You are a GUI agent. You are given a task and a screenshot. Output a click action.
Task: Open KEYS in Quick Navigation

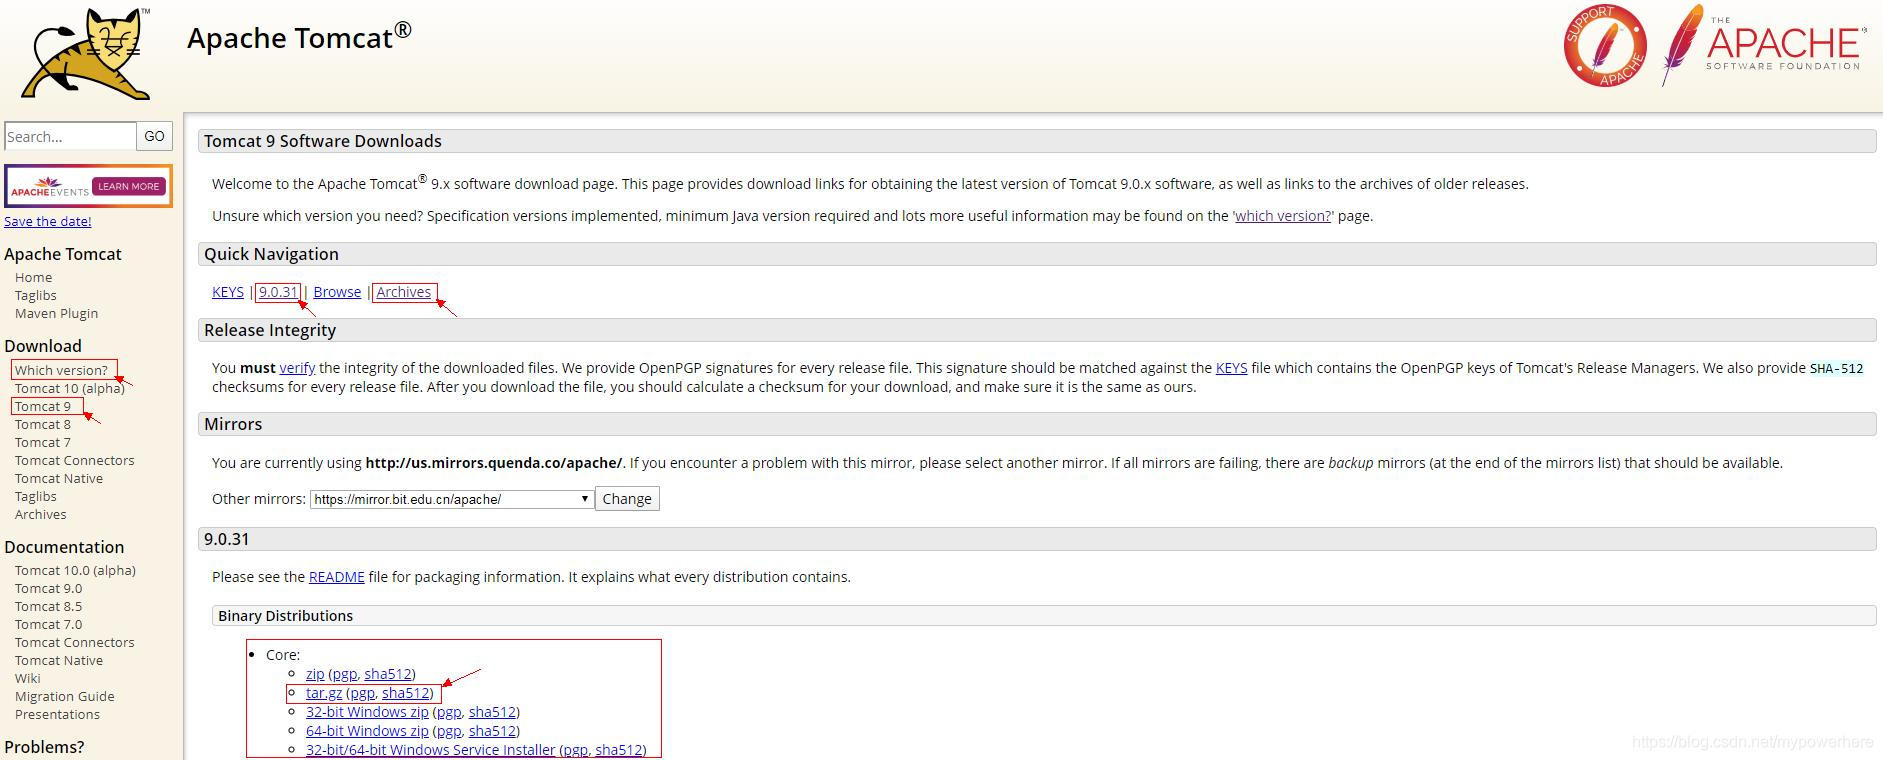pos(228,292)
